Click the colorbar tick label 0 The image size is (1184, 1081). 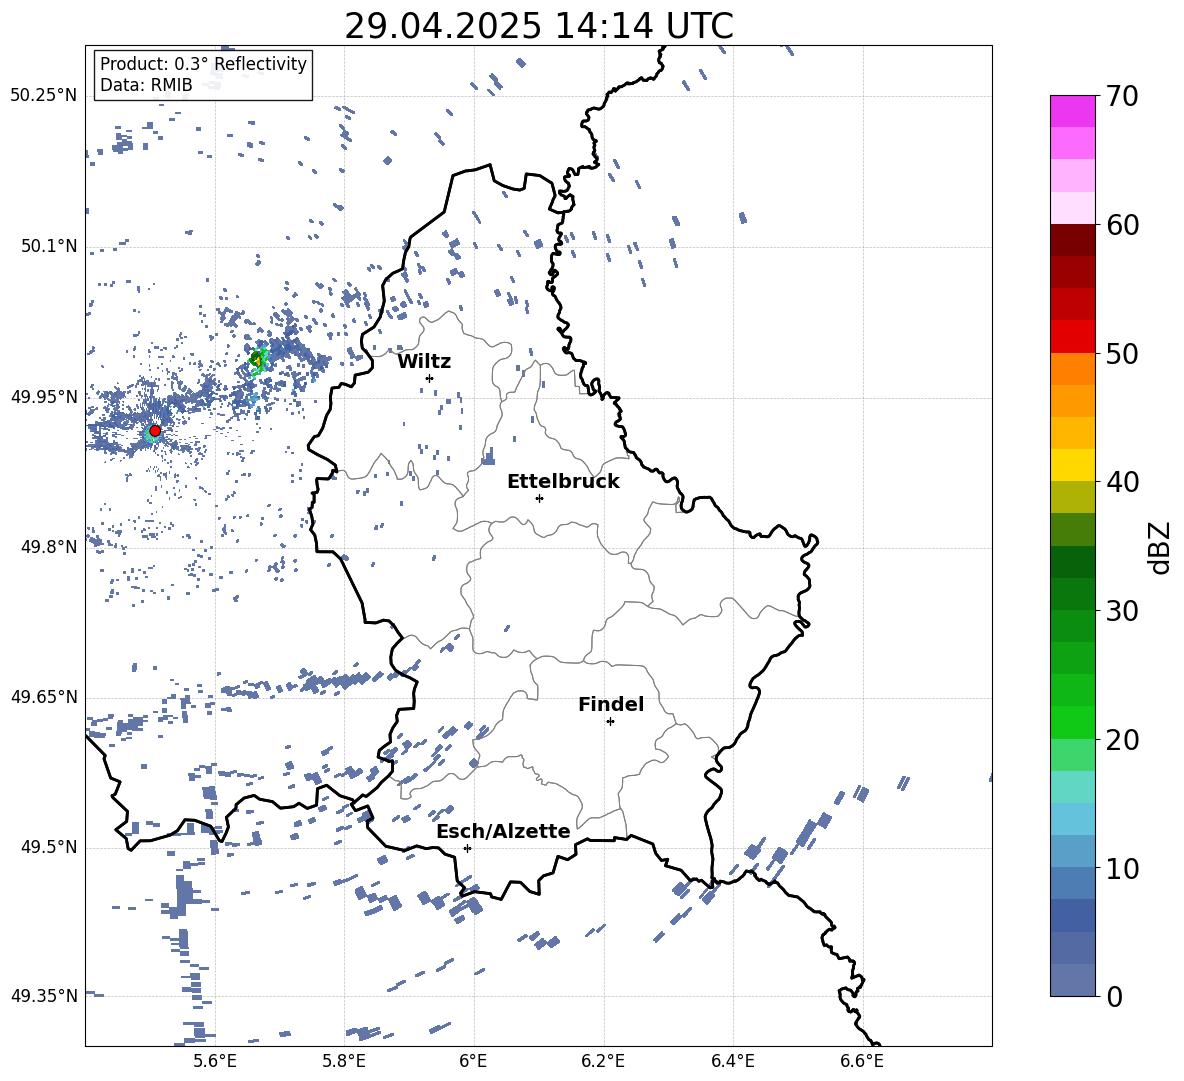tap(1114, 996)
